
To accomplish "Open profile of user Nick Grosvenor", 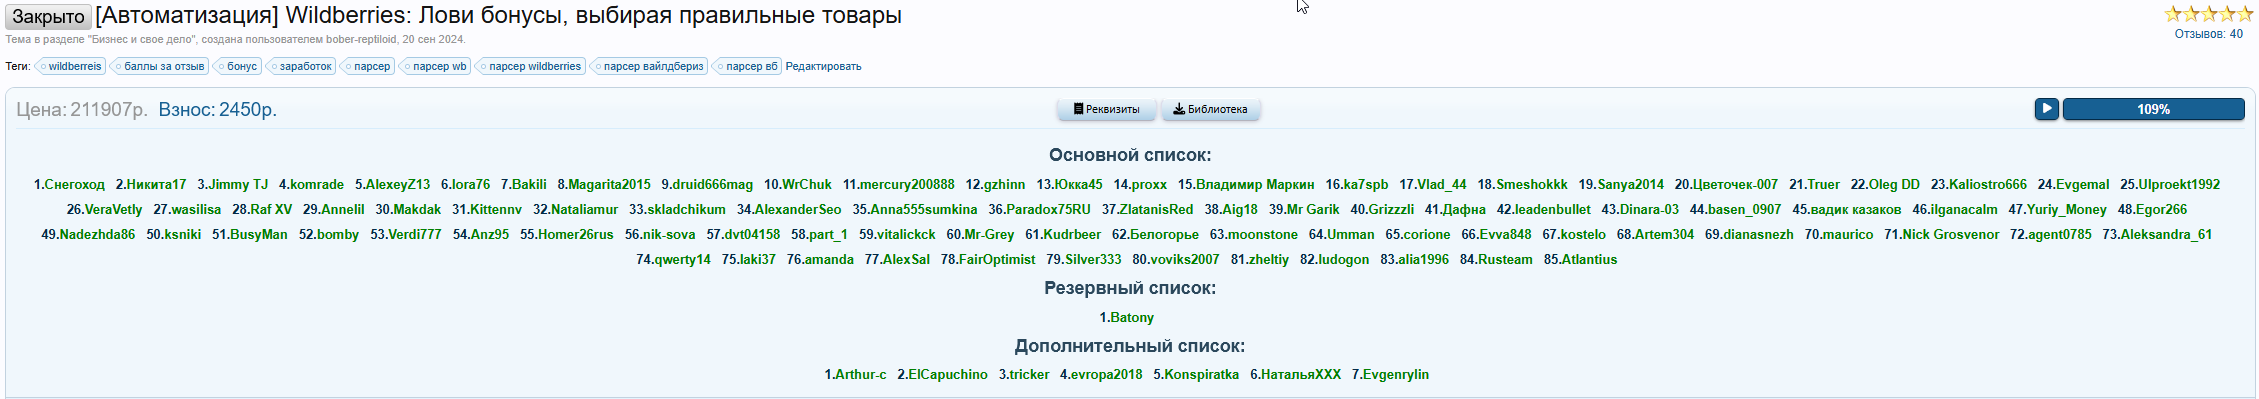I will click(1951, 234).
